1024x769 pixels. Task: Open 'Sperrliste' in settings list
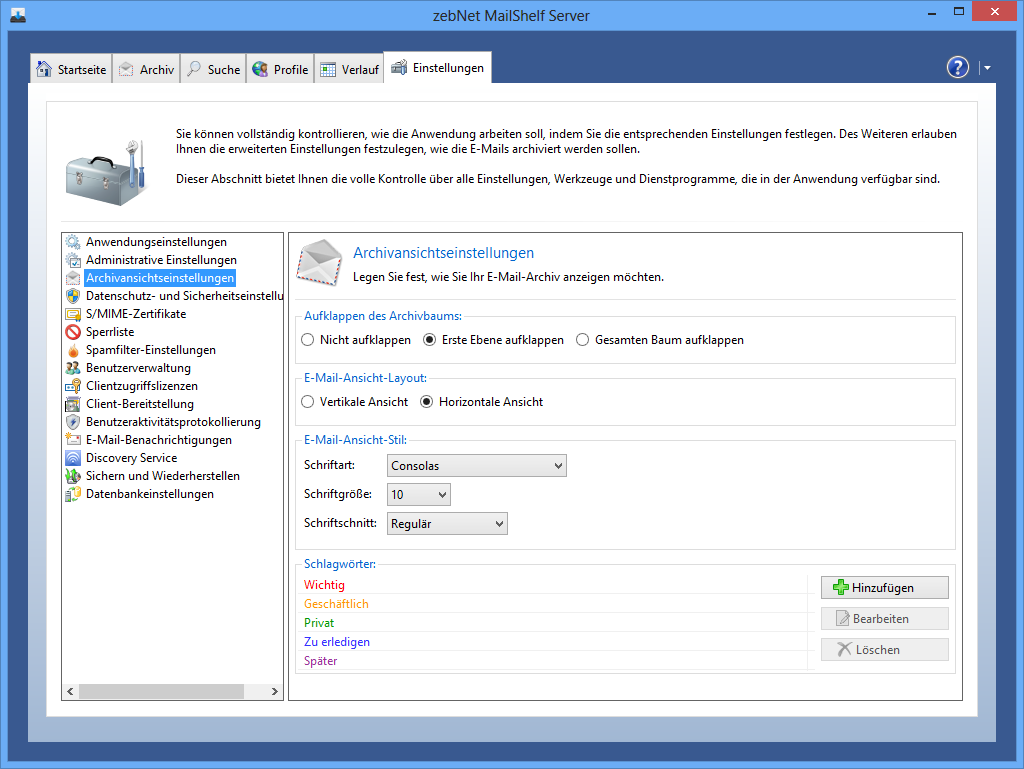(x=110, y=332)
